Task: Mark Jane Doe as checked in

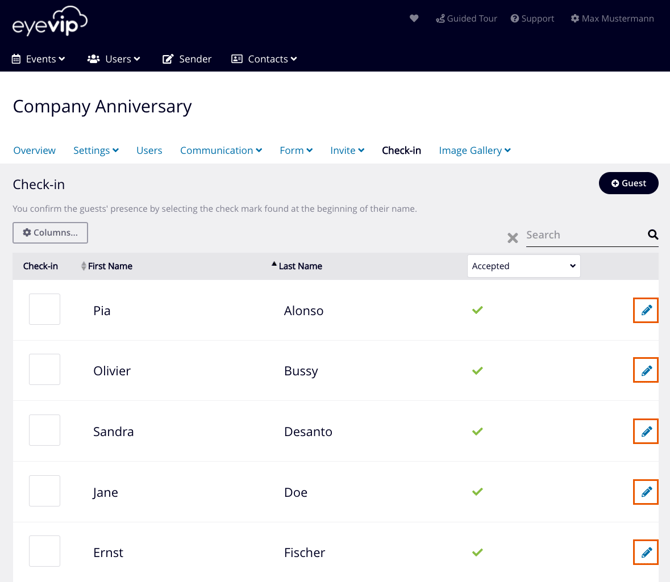Action: click(45, 491)
